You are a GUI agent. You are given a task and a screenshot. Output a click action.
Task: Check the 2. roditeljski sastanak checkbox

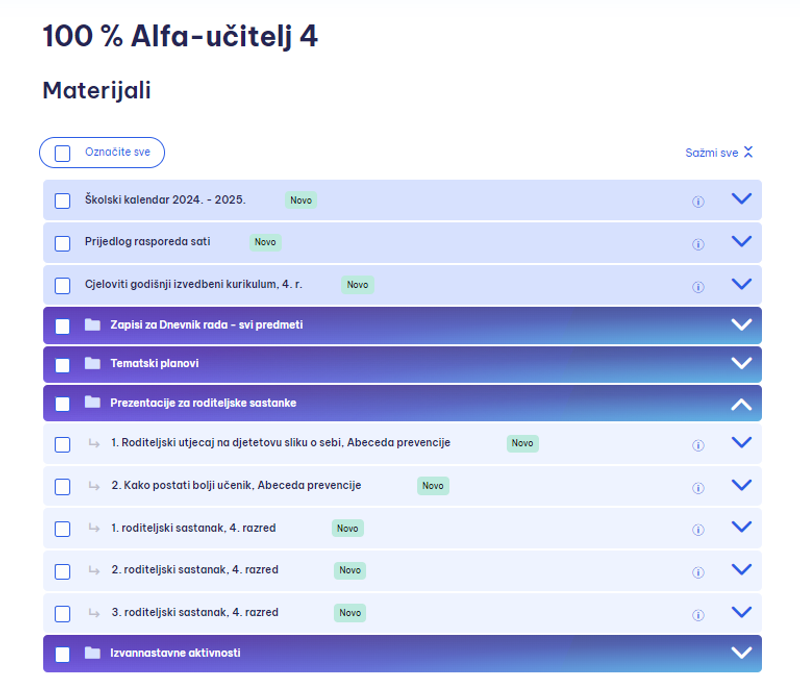click(62, 572)
